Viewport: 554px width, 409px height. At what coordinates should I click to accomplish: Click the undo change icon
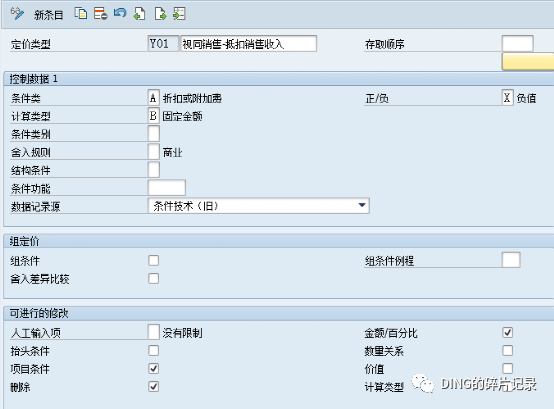[x=120, y=13]
